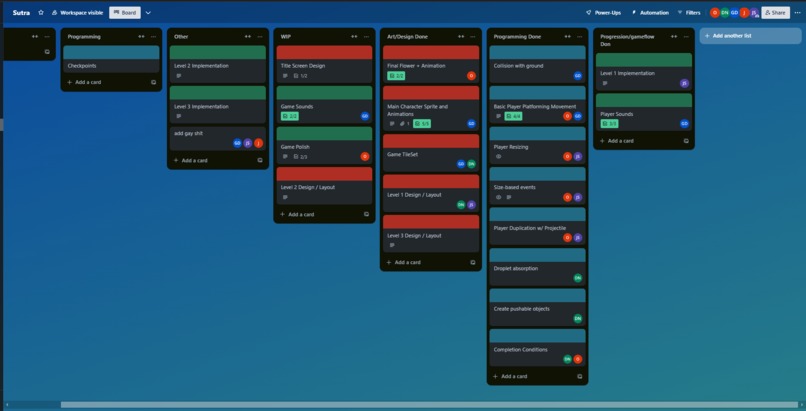The height and width of the screenshot is (411, 806).
Task: Click the green DN member avatar in header
Action: click(x=724, y=13)
